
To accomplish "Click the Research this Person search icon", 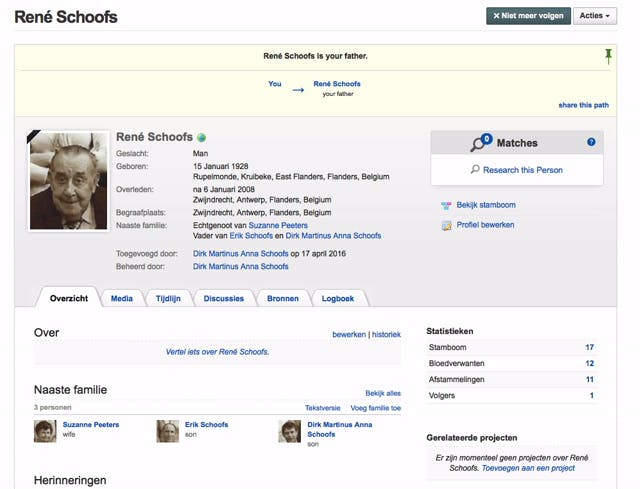I will click(x=475, y=170).
